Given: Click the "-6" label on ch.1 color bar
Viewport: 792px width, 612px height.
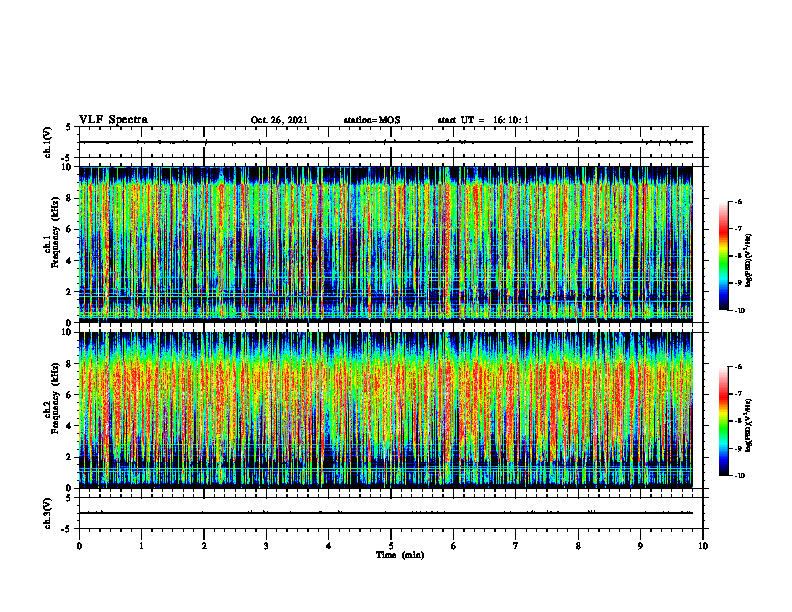Looking at the screenshot, I should pos(739,202).
